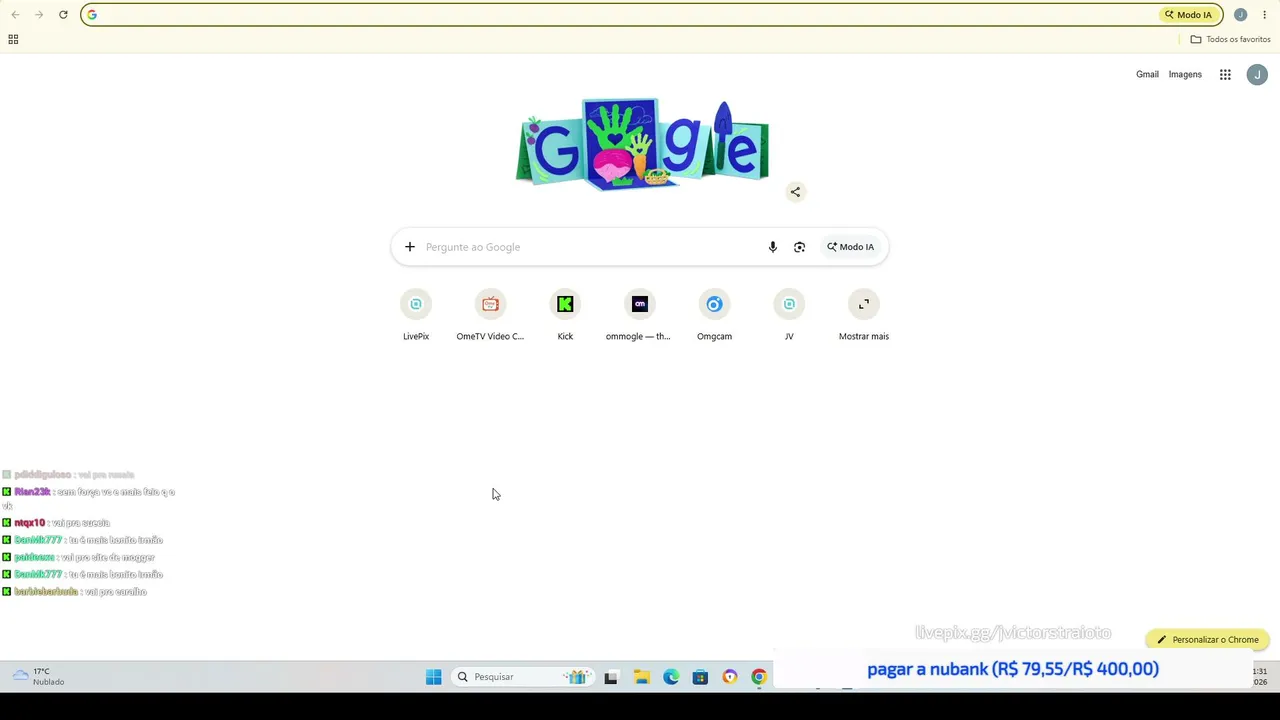Open the LivePix shortcut
This screenshot has height=720, width=1280.
[416, 315]
